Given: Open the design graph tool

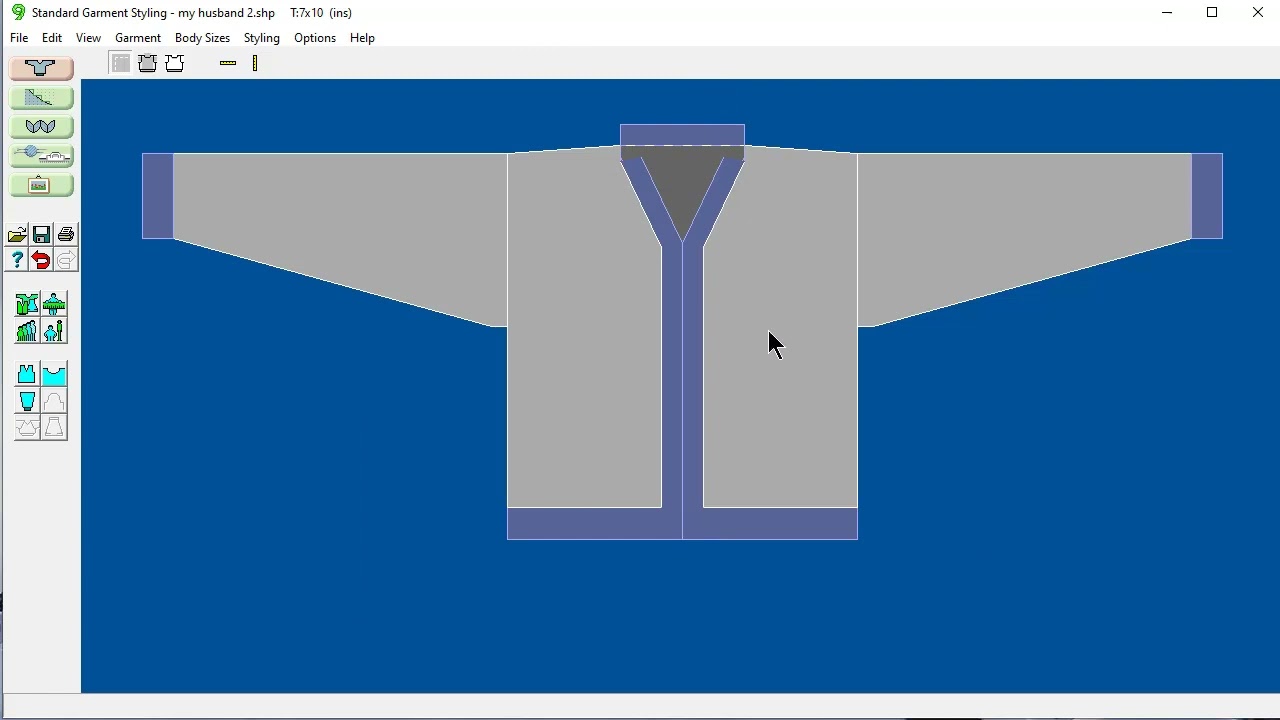Looking at the screenshot, I should click(x=41, y=97).
